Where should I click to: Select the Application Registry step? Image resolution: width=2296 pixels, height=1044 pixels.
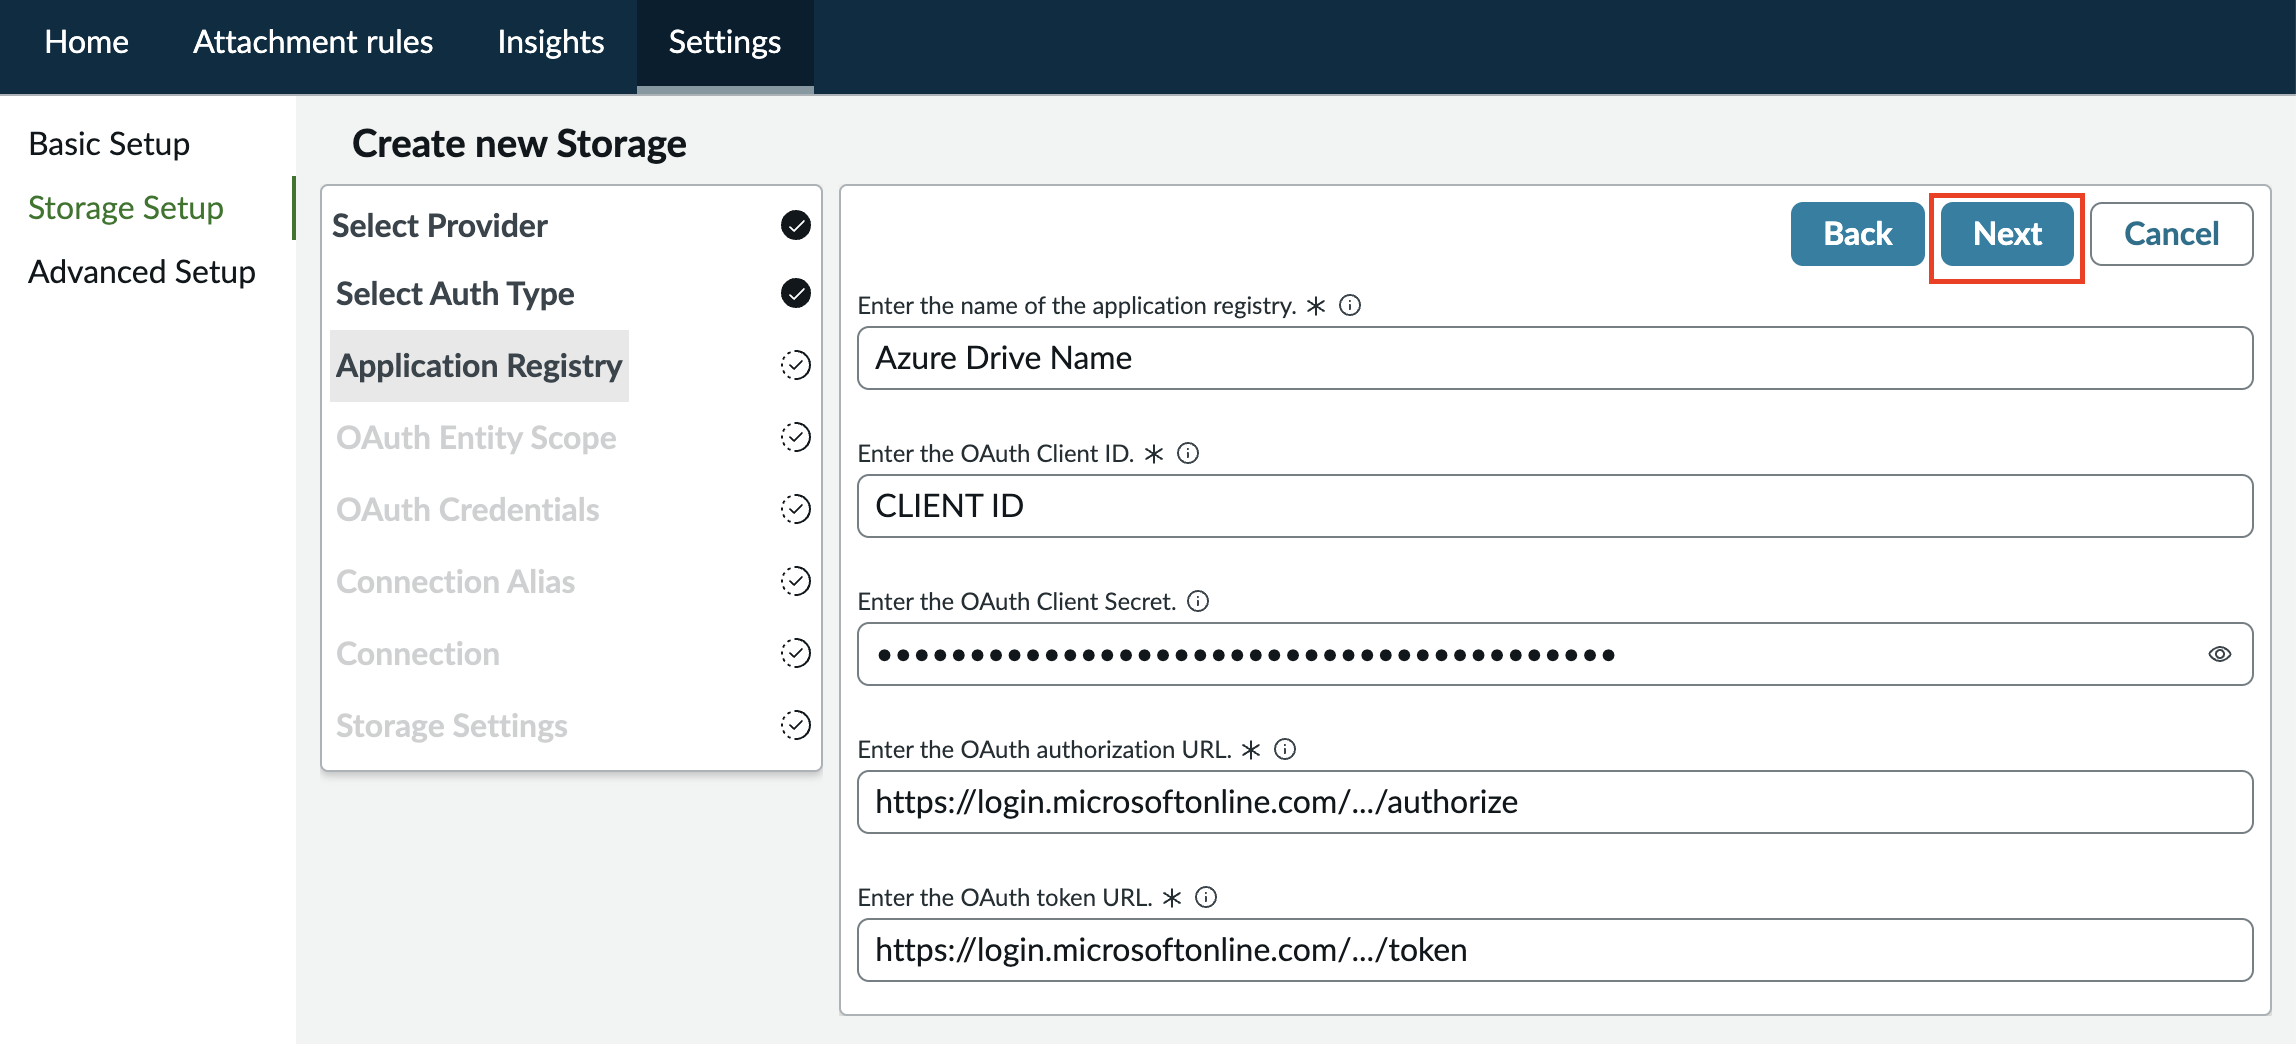tap(479, 366)
